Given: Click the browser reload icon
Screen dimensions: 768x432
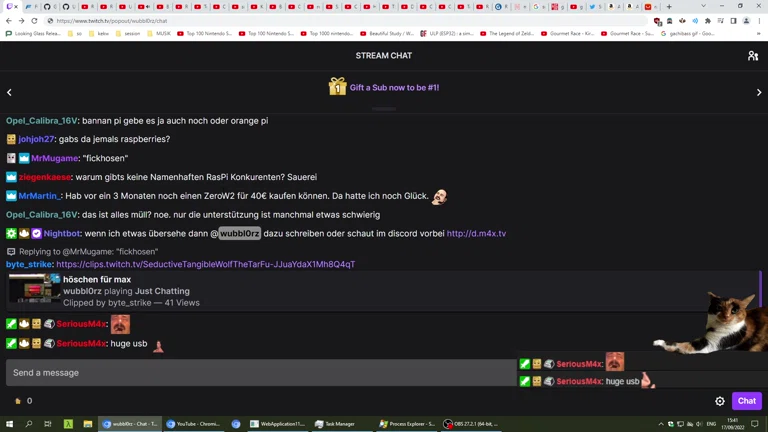Looking at the screenshot, I should [x=34, y=20].
